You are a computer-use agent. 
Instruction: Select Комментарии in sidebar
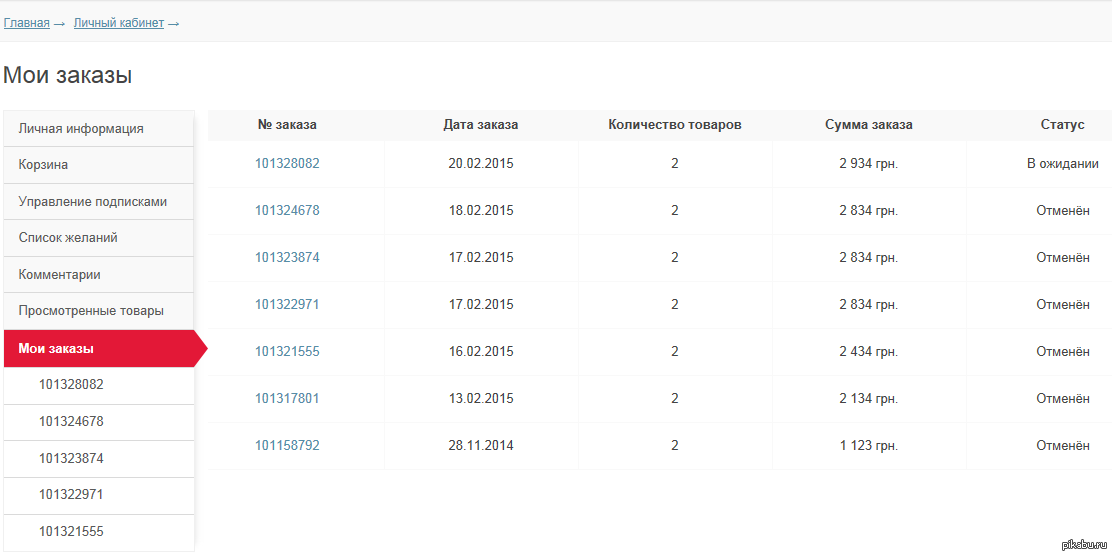[x=99, y=274]
